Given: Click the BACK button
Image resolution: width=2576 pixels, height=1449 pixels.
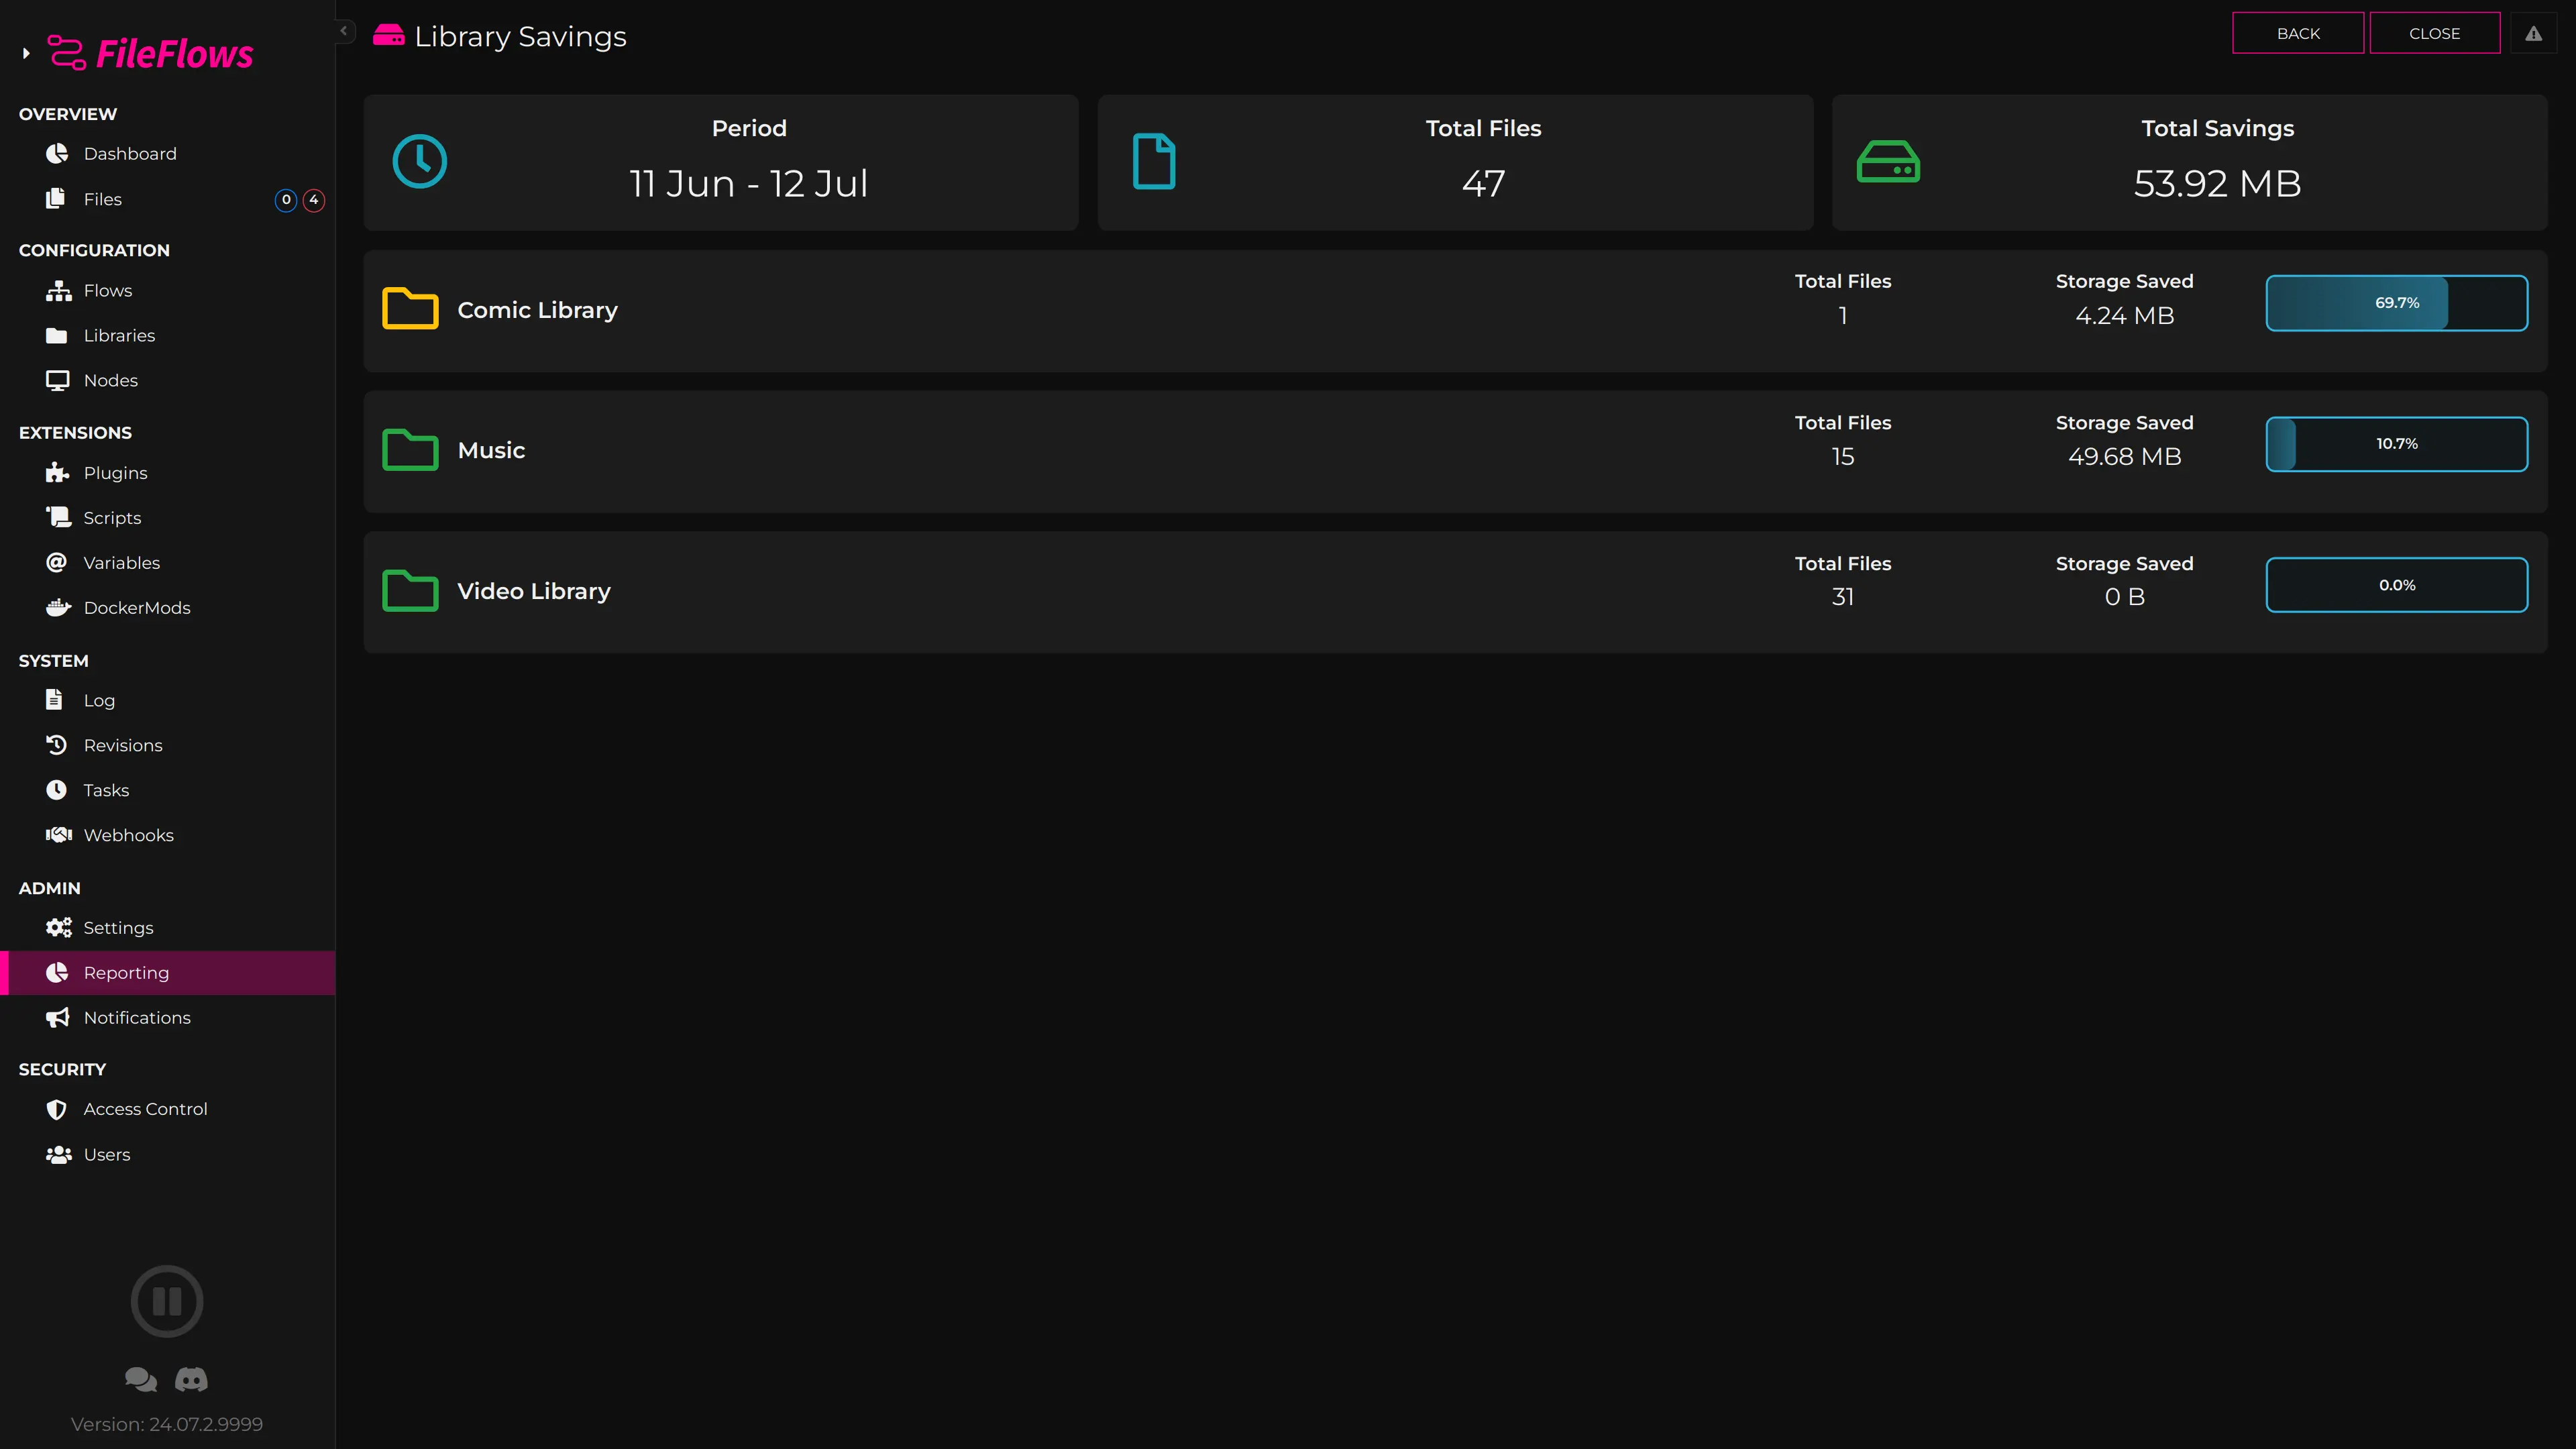Looking at the screenshot, I should click(x=2298, y=33).
